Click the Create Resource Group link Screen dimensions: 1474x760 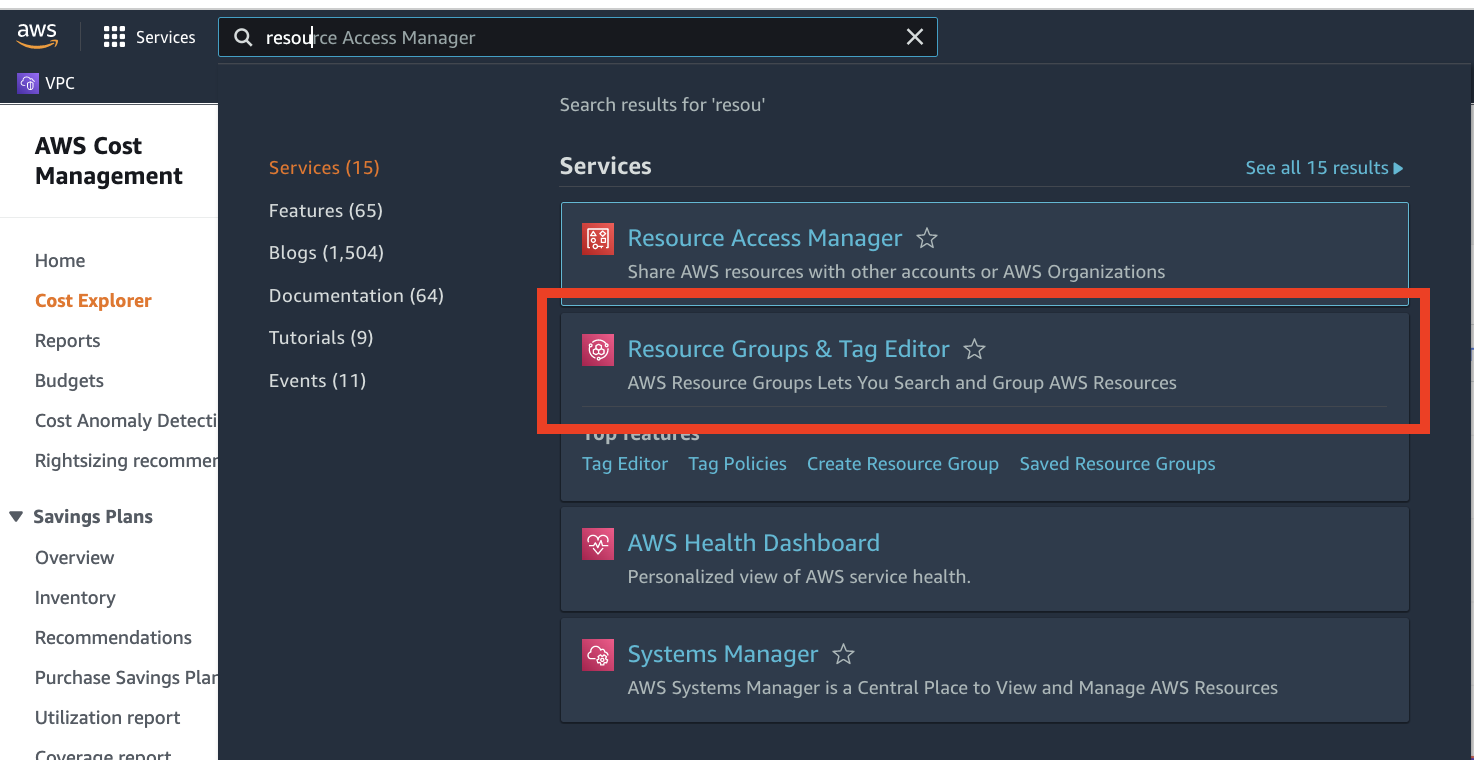click(902, 463)
